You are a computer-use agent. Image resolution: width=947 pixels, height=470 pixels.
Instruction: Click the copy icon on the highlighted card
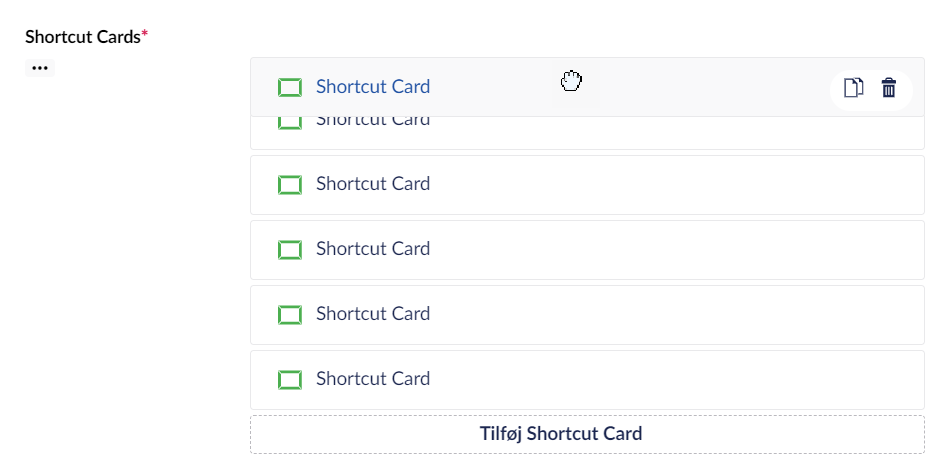point(853,88)
